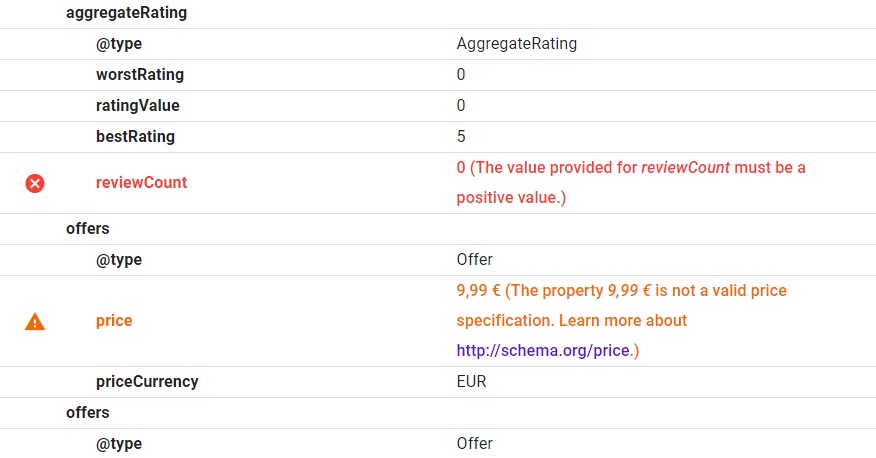Click the EUR currency value
This screenshot has width=876, height=458.
point(471,382)
